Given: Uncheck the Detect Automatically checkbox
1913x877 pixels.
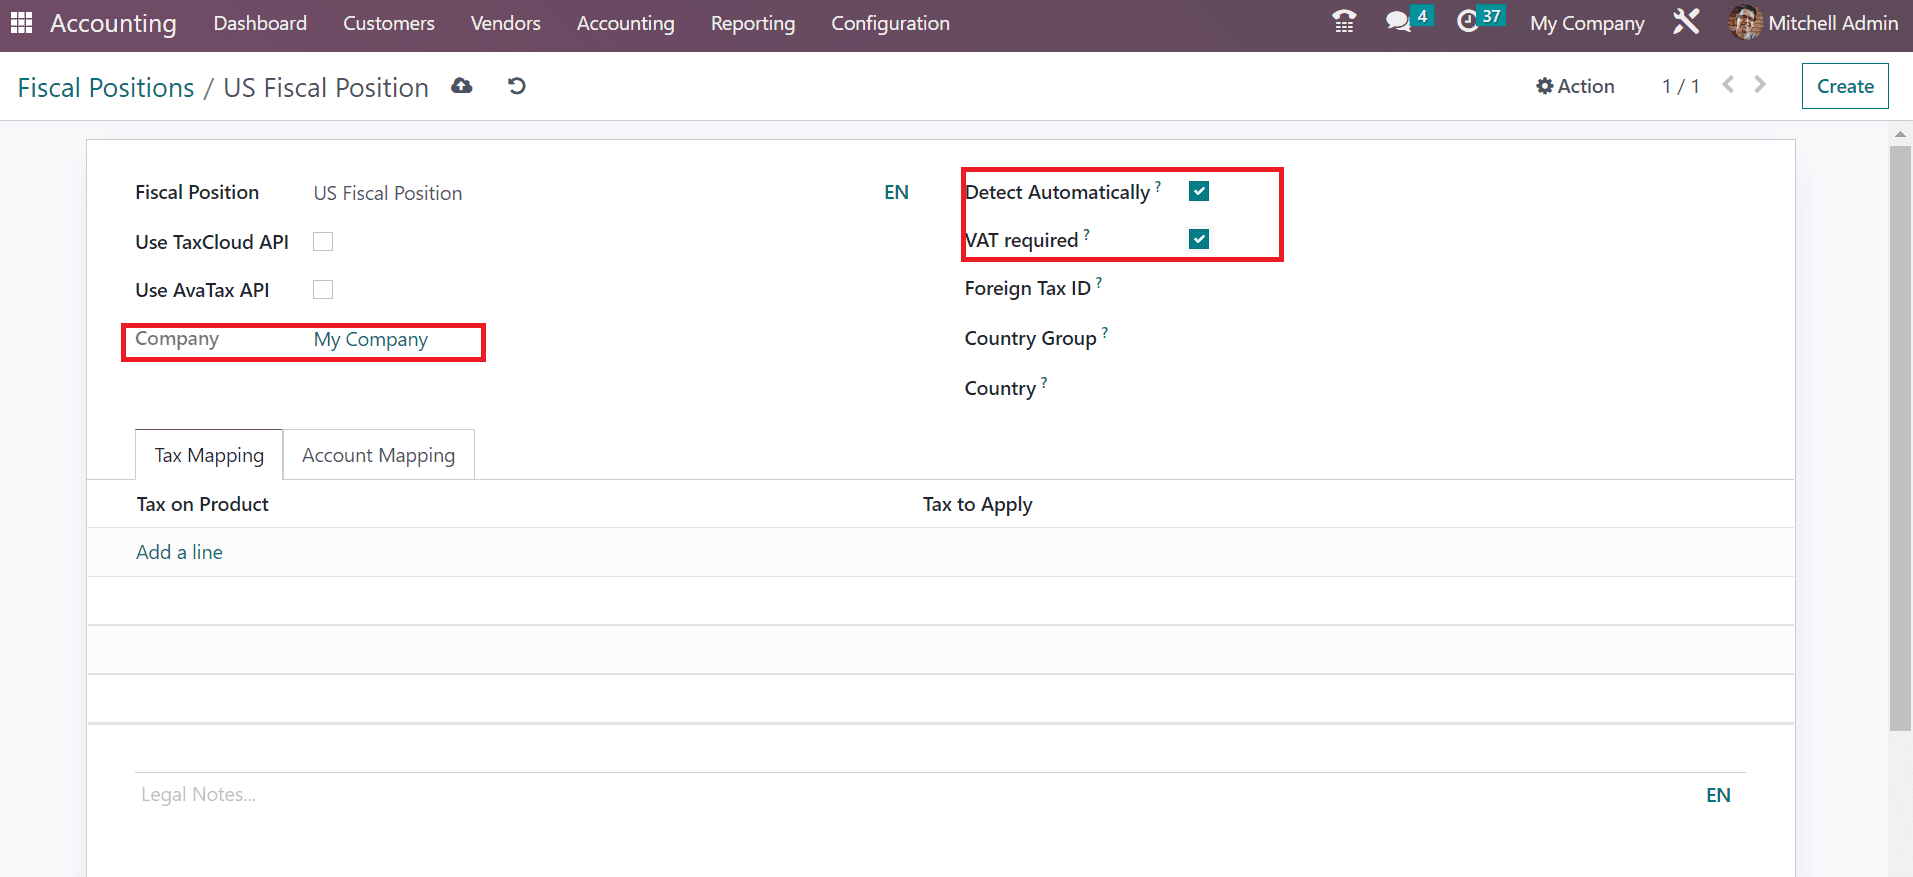Looking at the screenshot, I should 1199,191.
